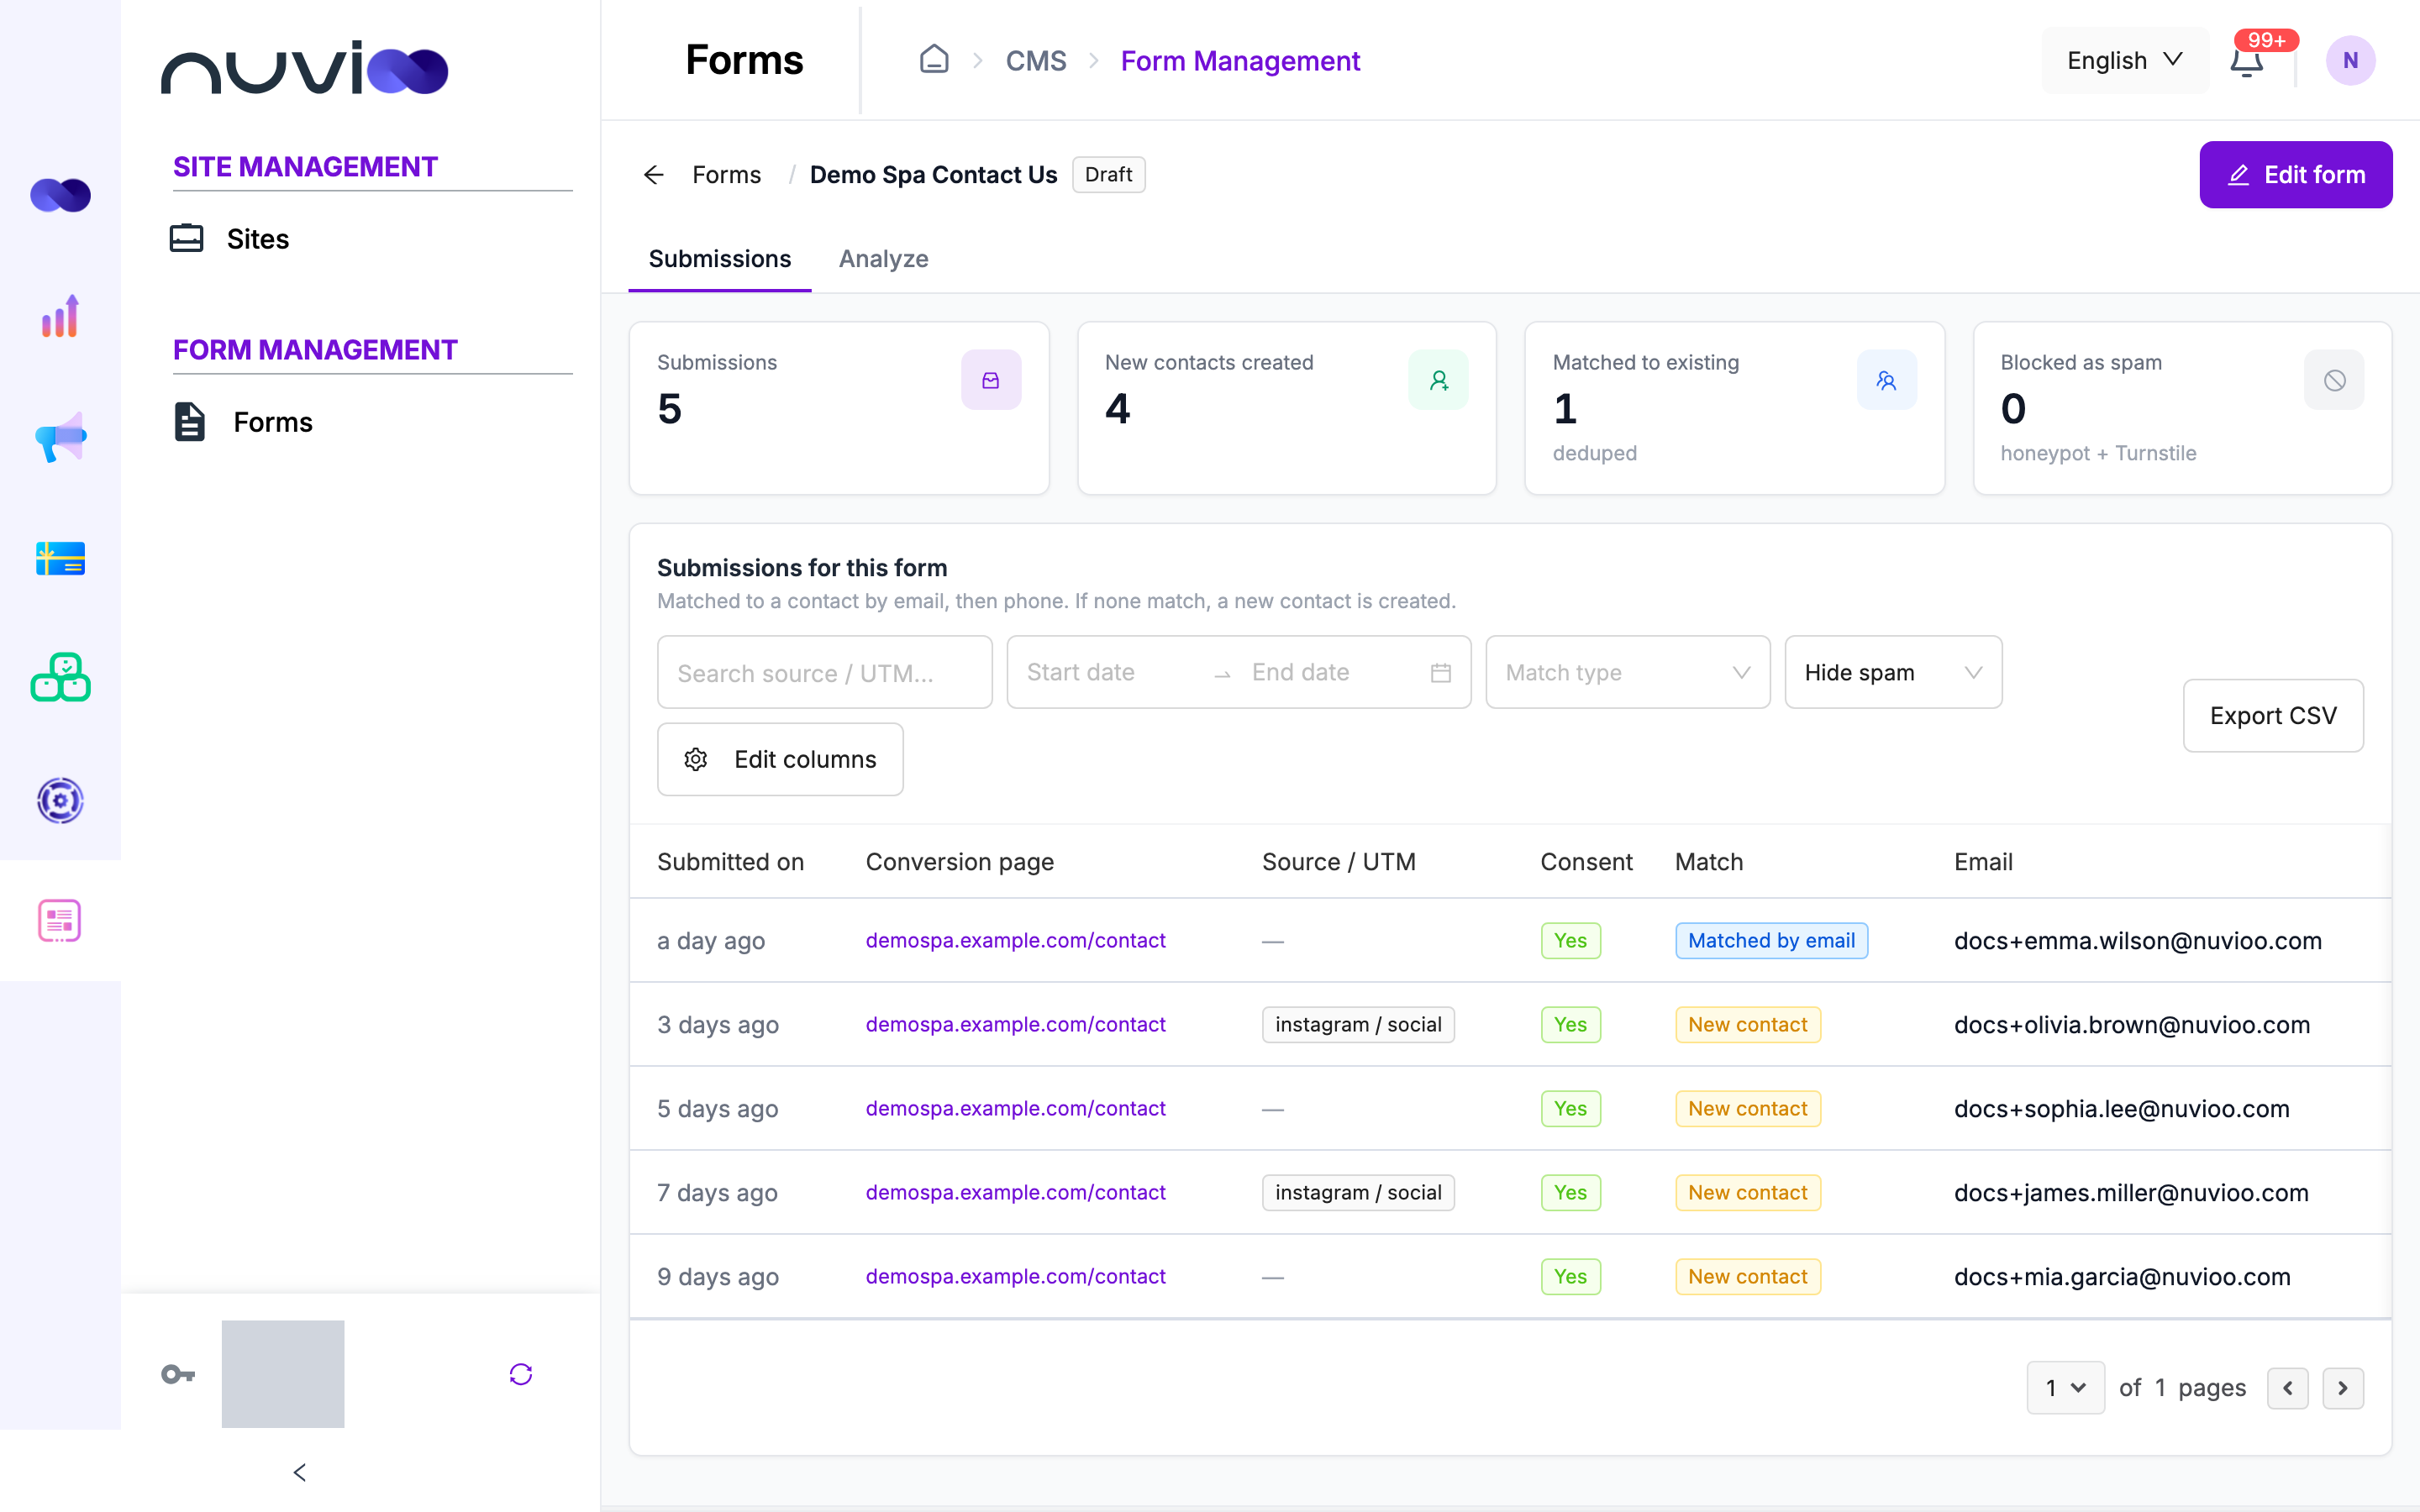
Task: Collapse the sidebar with the left chevron
Action: [300, 1472]
